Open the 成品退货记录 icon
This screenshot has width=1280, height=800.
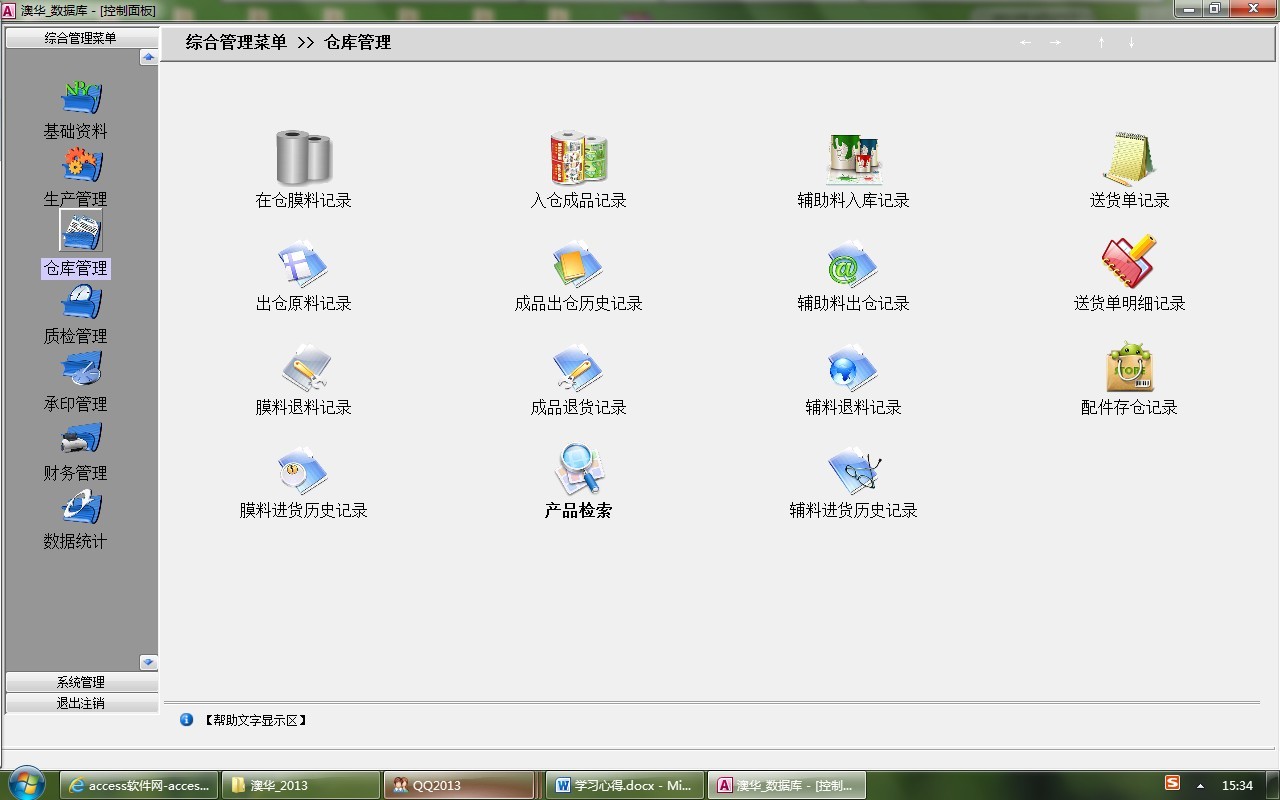(578, 369)
